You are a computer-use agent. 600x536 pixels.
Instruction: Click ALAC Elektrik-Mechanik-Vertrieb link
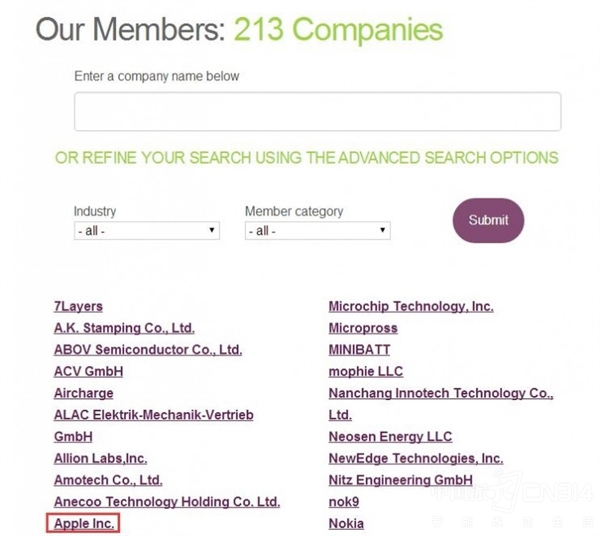click(x=153, y=415)
